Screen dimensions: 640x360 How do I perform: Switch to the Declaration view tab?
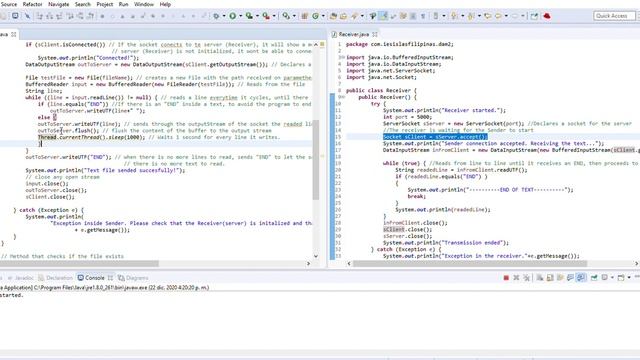point(56,278)
